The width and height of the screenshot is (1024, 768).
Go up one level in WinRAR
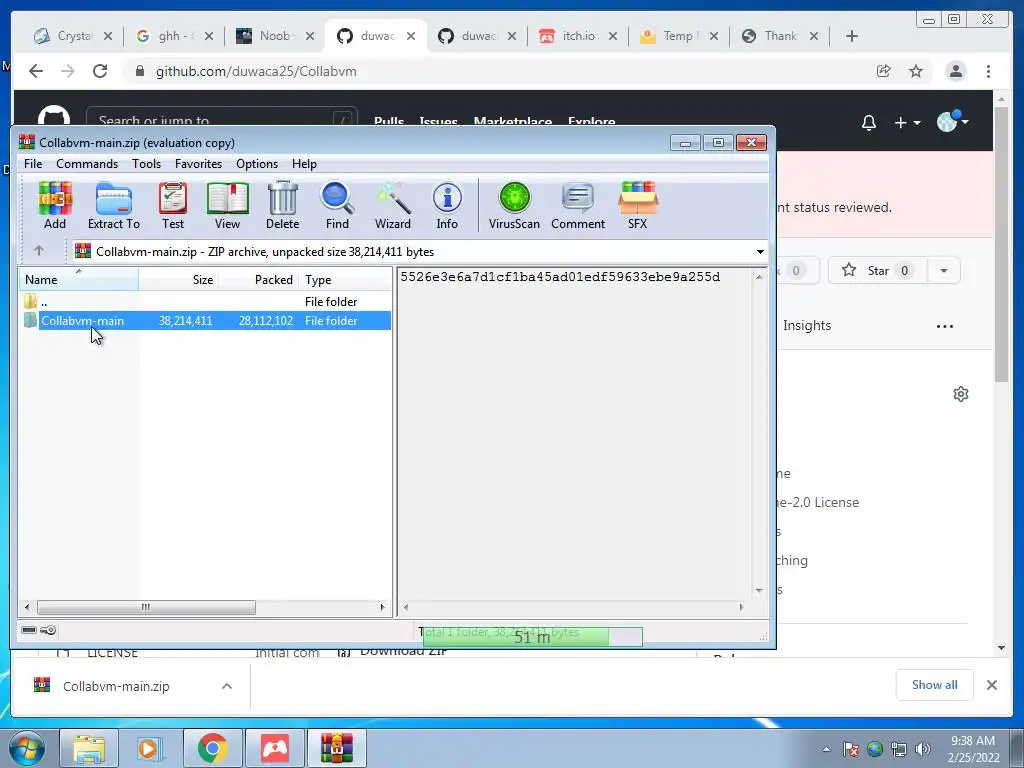39,251
